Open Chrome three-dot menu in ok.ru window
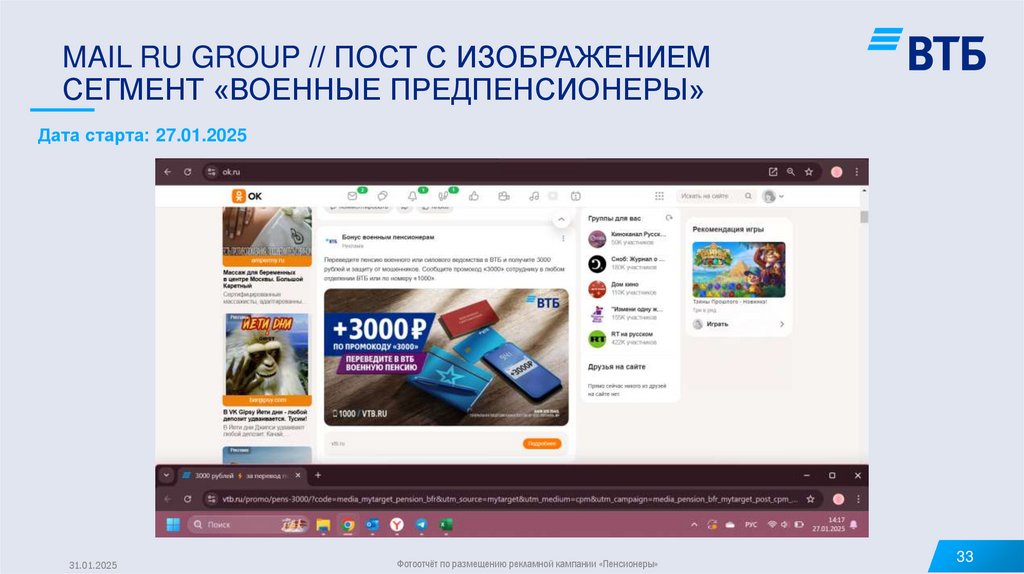 point(857,172)
